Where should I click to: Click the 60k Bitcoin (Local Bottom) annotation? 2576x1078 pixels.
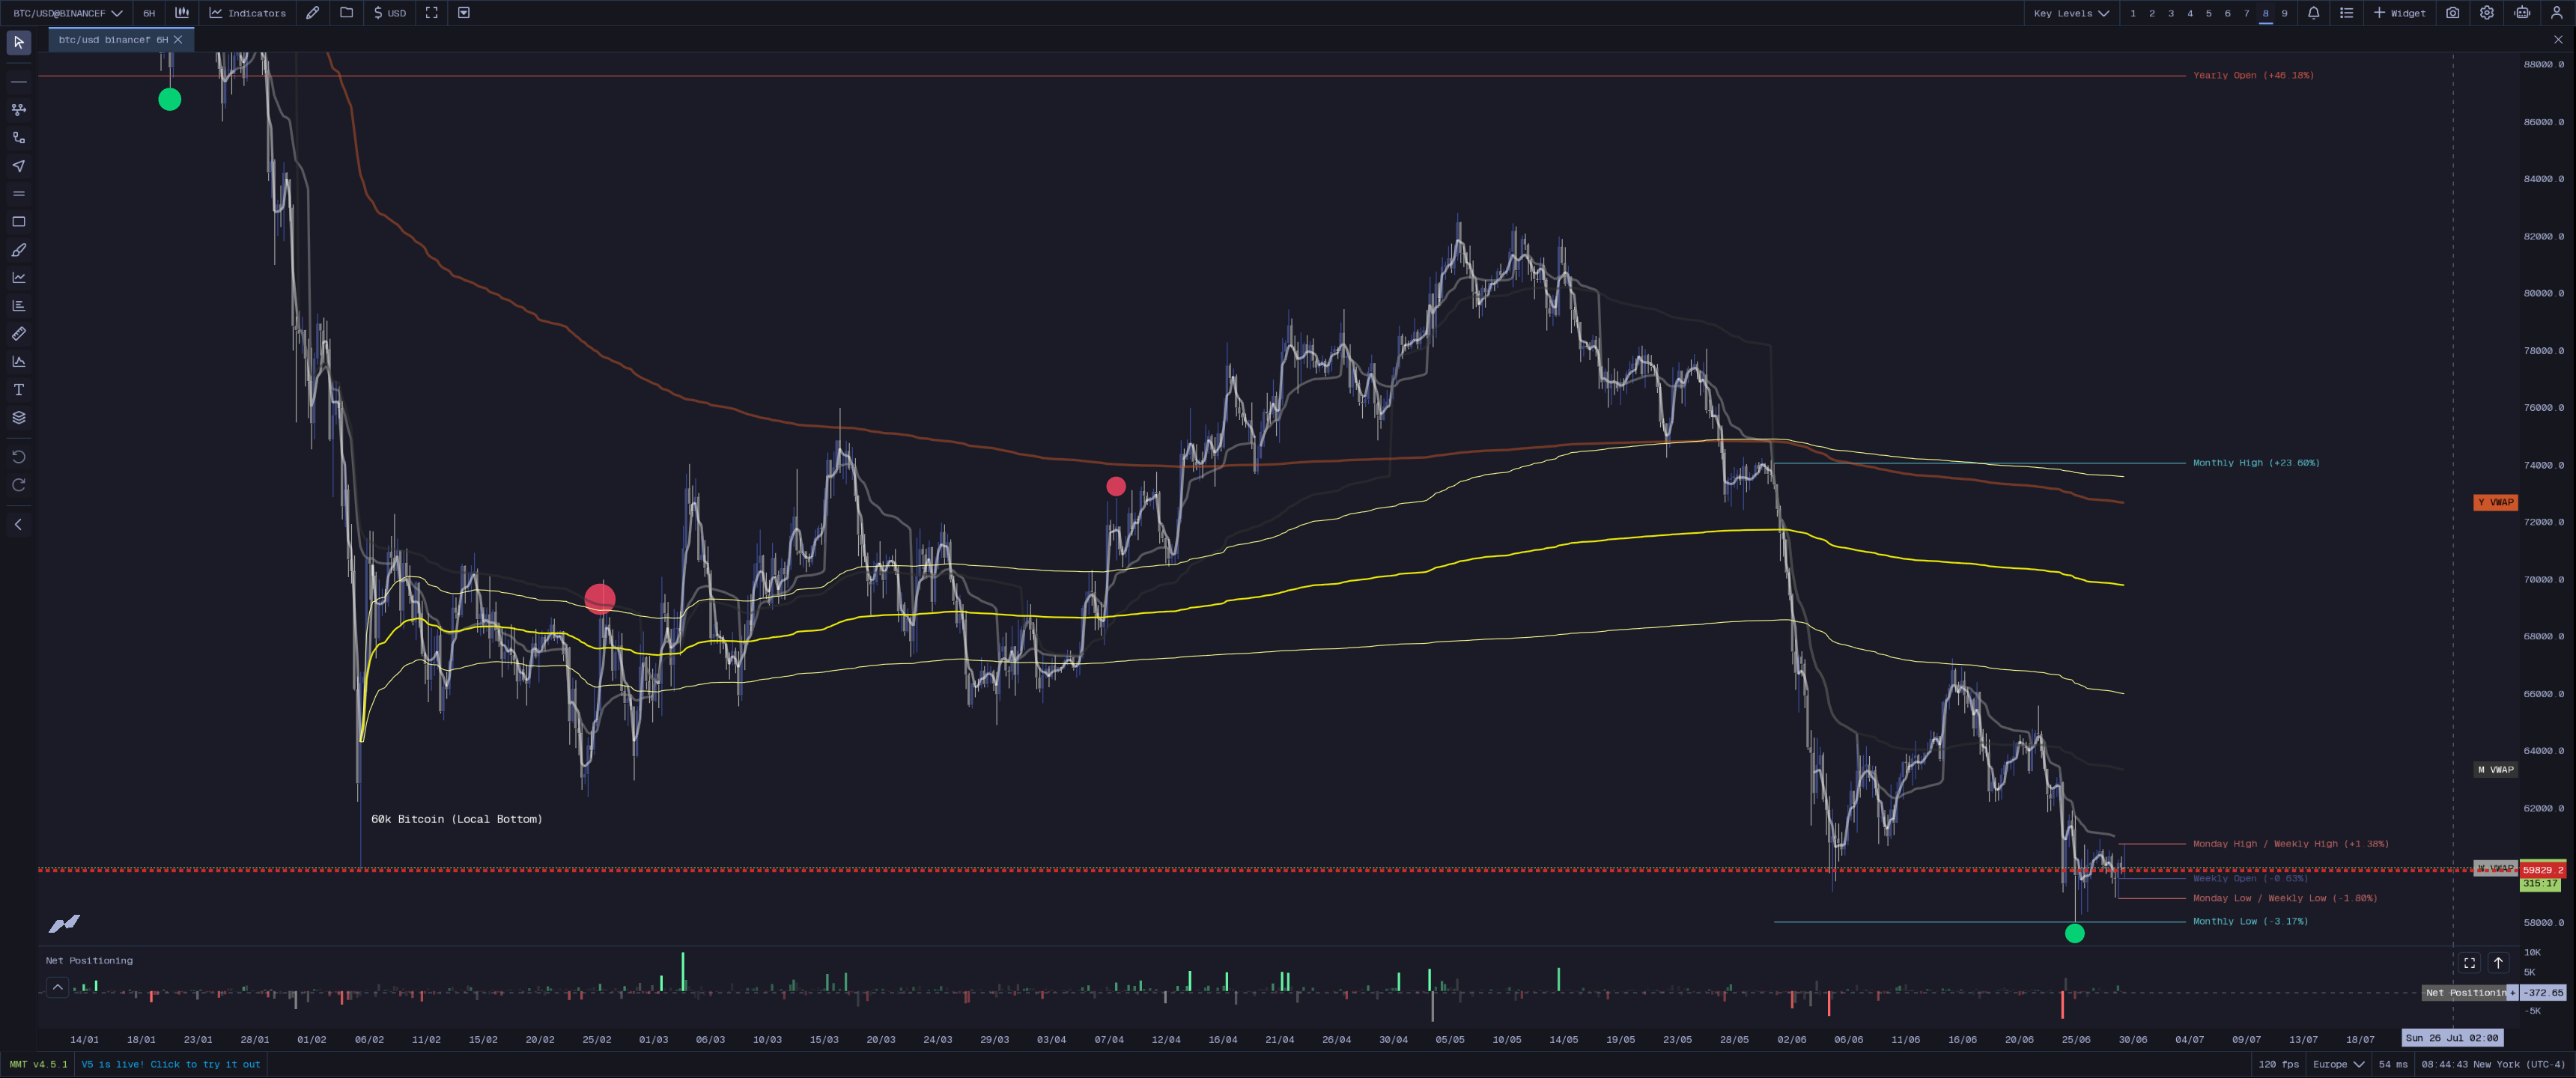[456, 819]
